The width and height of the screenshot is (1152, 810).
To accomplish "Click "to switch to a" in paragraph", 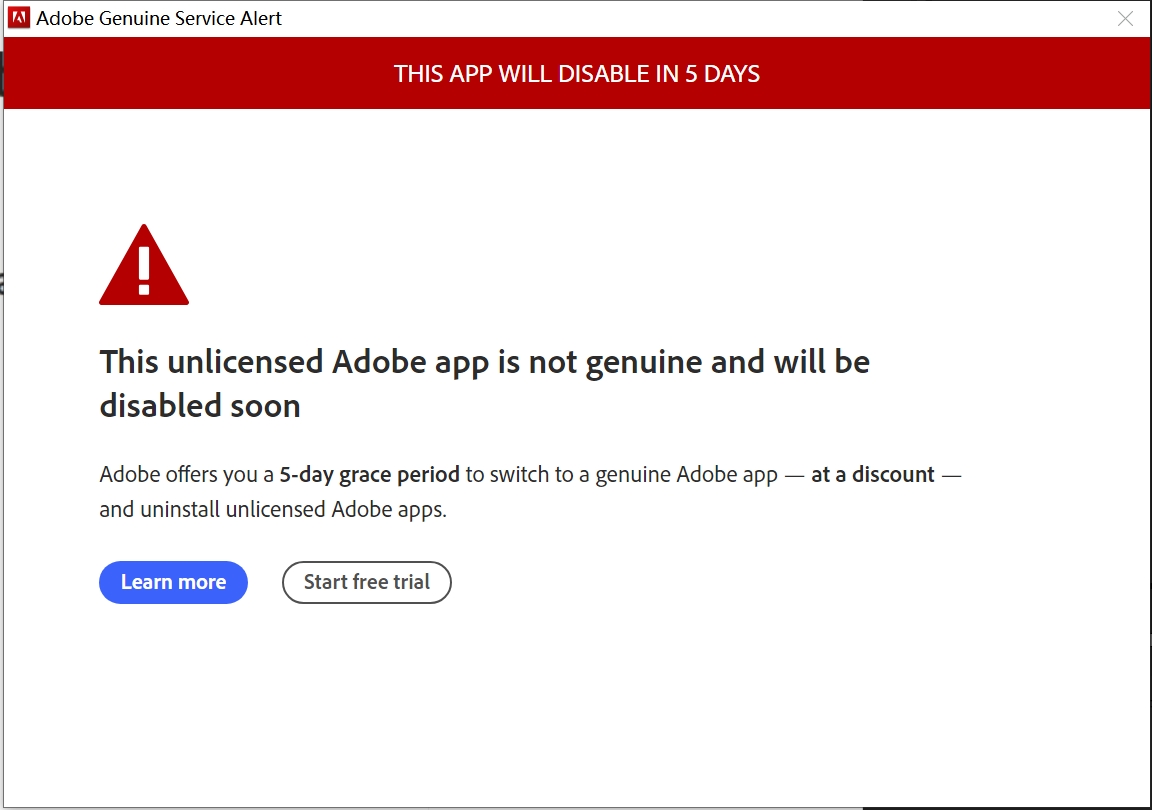I will pyautogui.click(x=527, y=474).
